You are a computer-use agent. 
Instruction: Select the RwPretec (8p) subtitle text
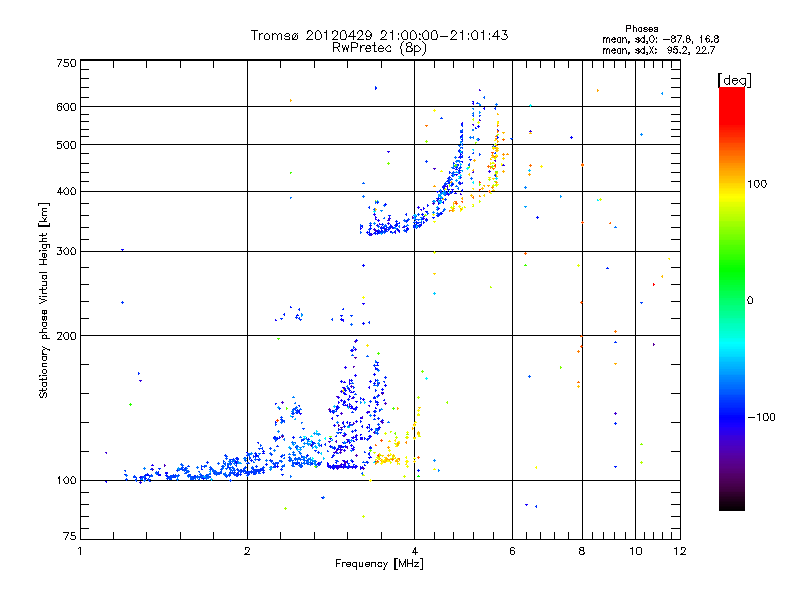click(x=379, y=47)
